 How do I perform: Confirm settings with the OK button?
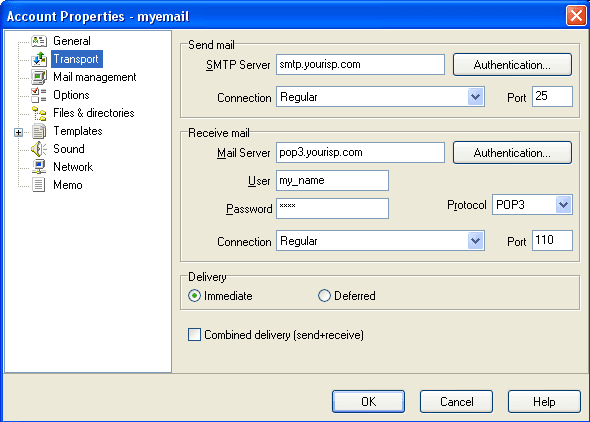click(368, 401)
